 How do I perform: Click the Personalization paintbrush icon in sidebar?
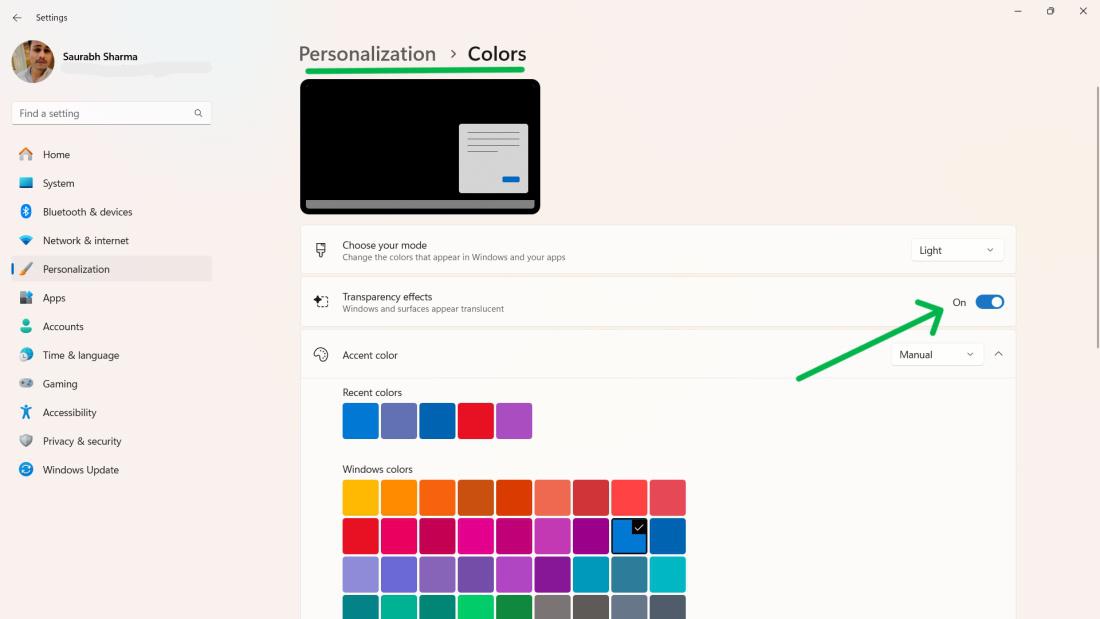26,269
